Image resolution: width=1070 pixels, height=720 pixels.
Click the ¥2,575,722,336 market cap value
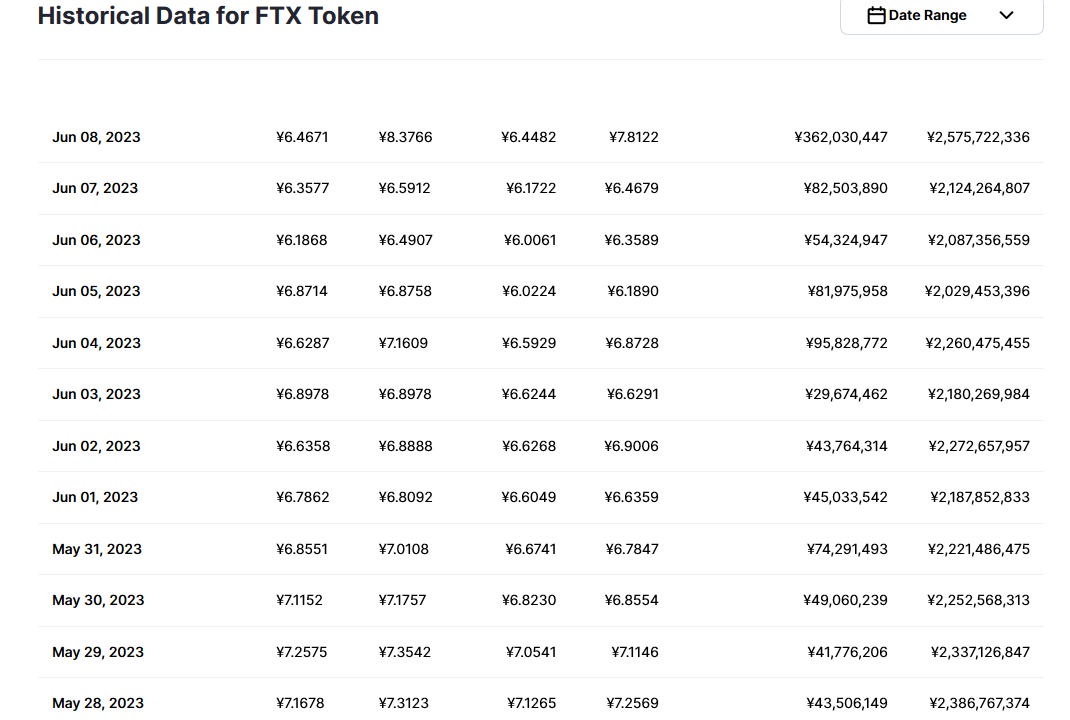(978, 137)
